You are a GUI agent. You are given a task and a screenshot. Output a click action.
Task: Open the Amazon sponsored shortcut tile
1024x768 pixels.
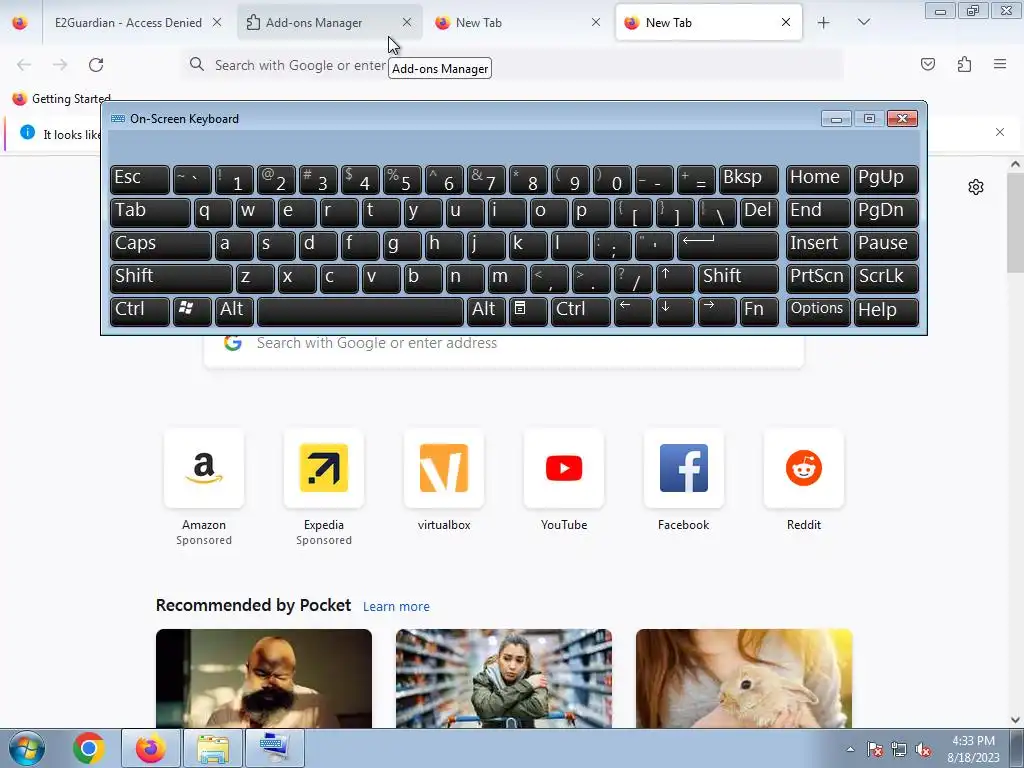click(204, 468)
